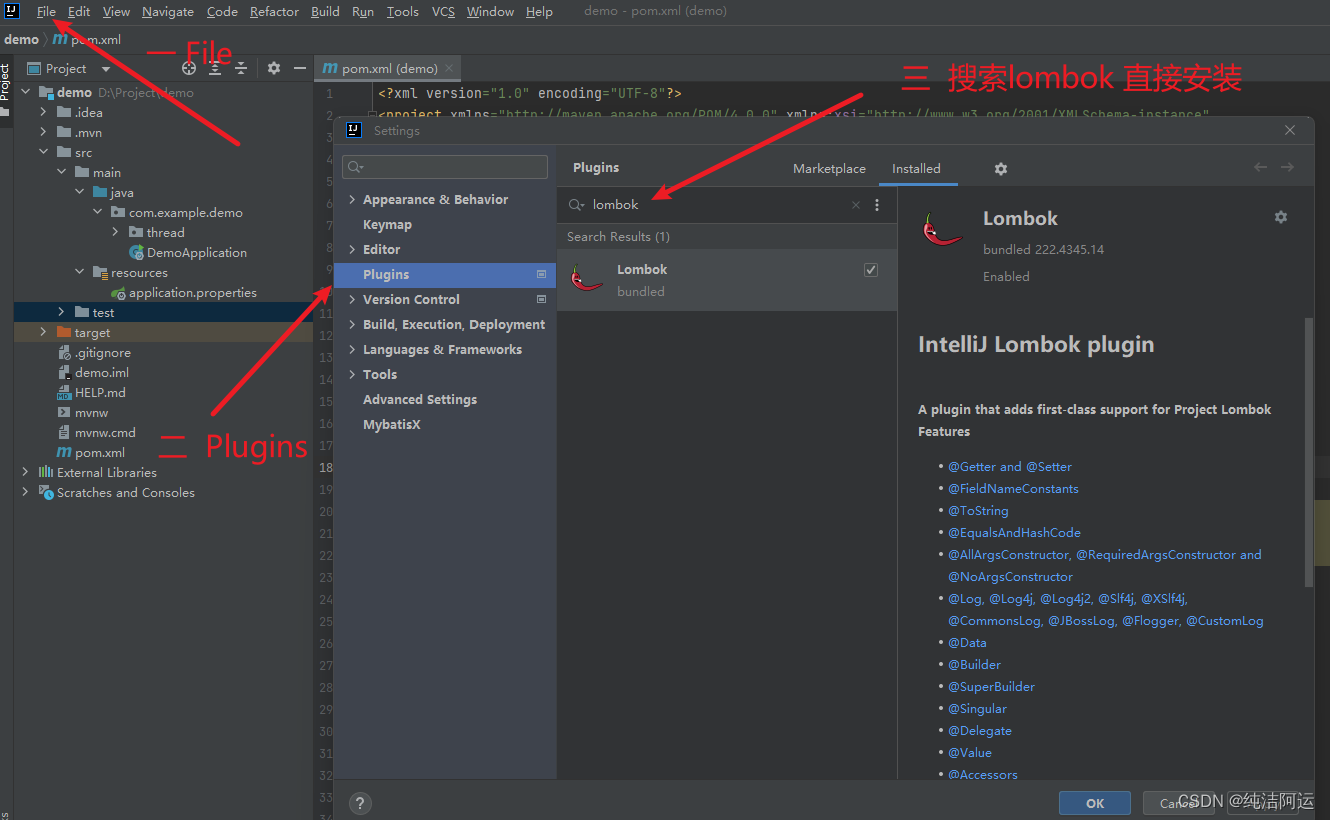The image size is (1330, 820).
Task: Open the @Getter and @Setter link
Action: pos(1010,467)
